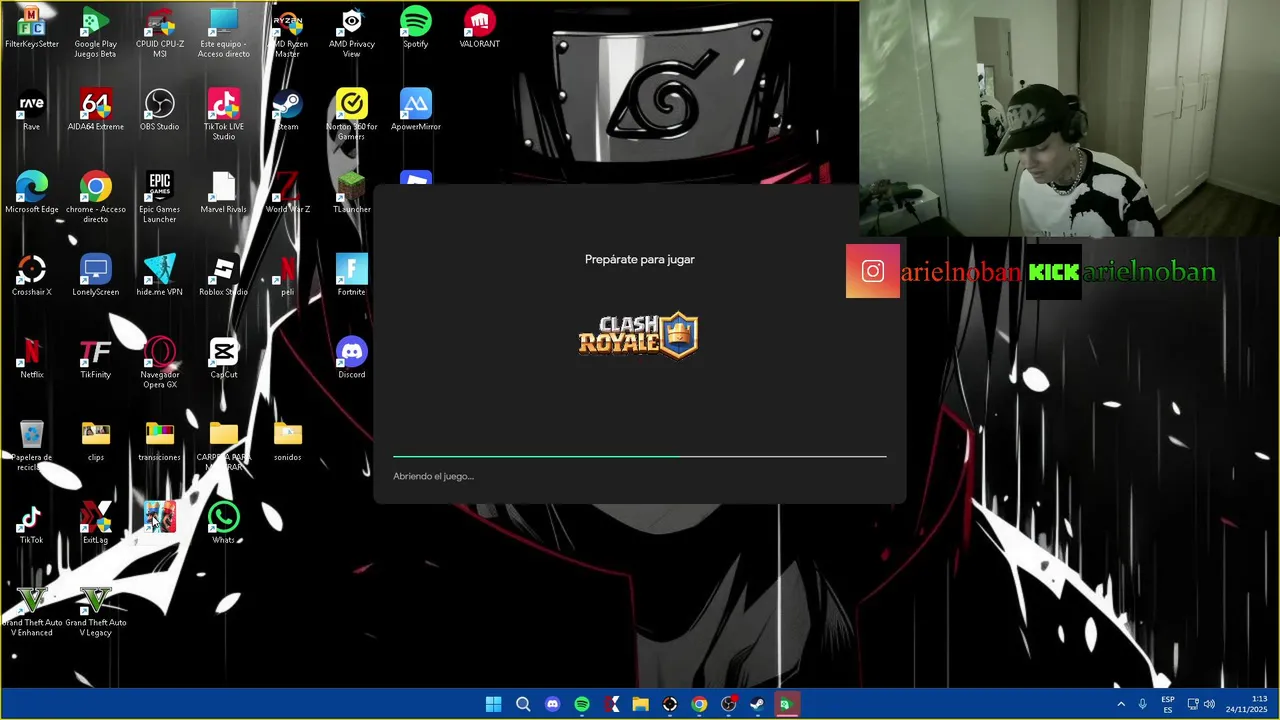Open the CARPETA PARA MOSTRAR folder
Viewport: 1280px width, 720px height.
click(x=223, y=446)
